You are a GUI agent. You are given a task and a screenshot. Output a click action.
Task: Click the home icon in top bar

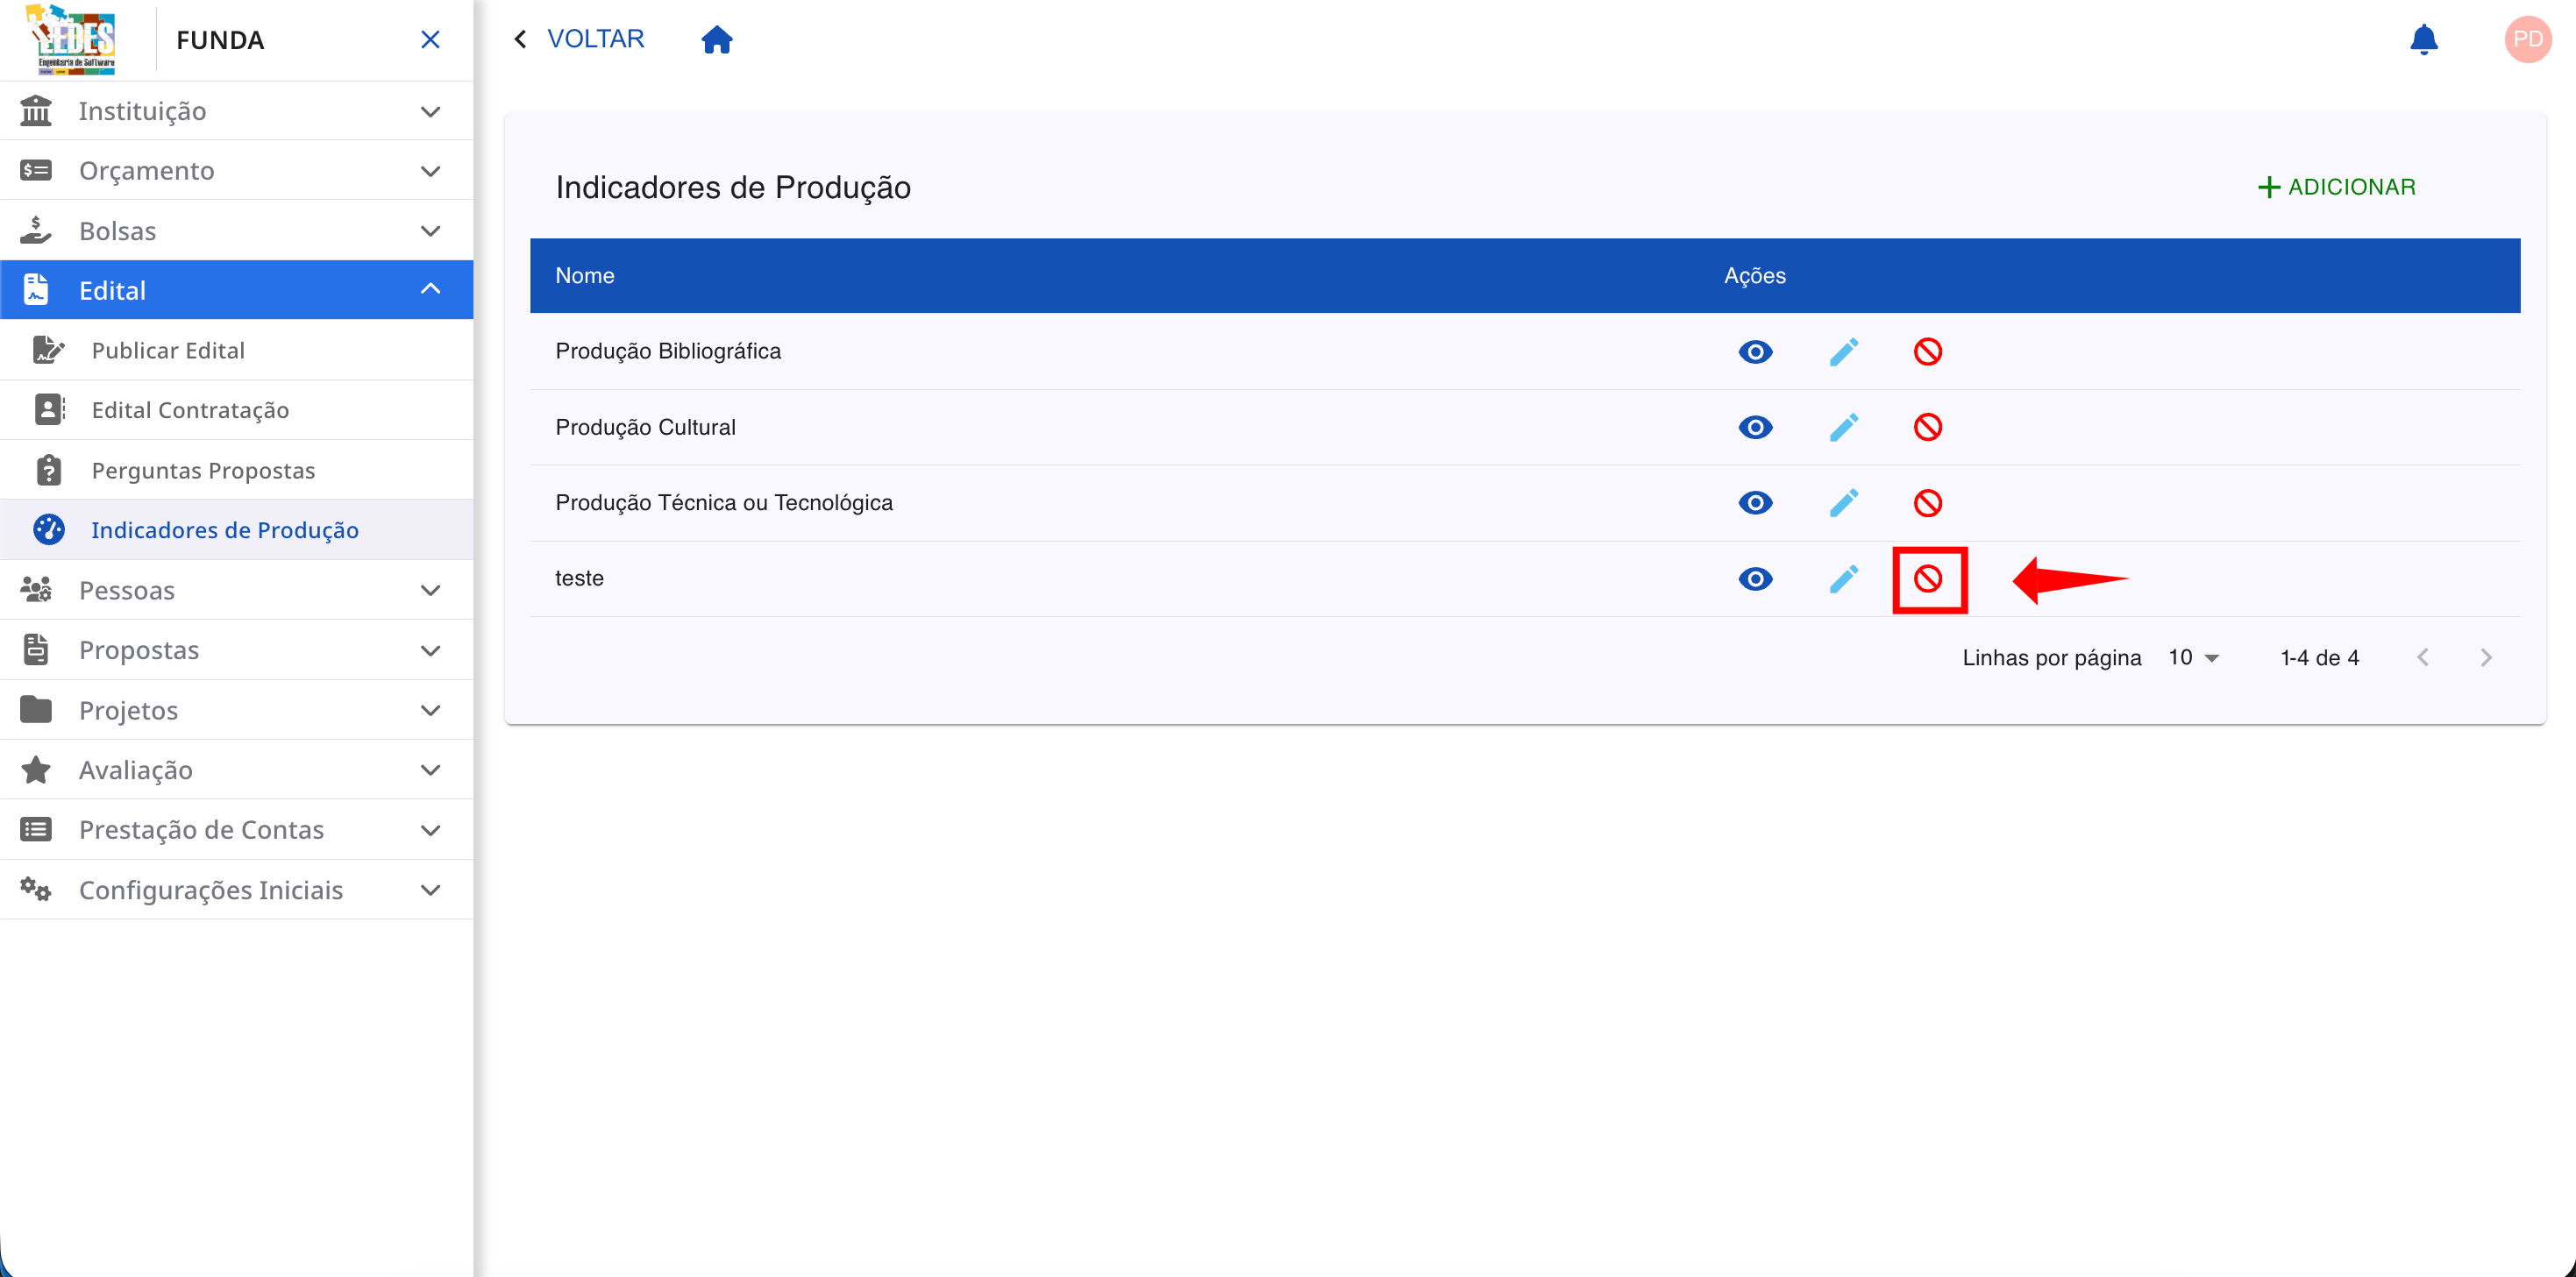(717, 39)
